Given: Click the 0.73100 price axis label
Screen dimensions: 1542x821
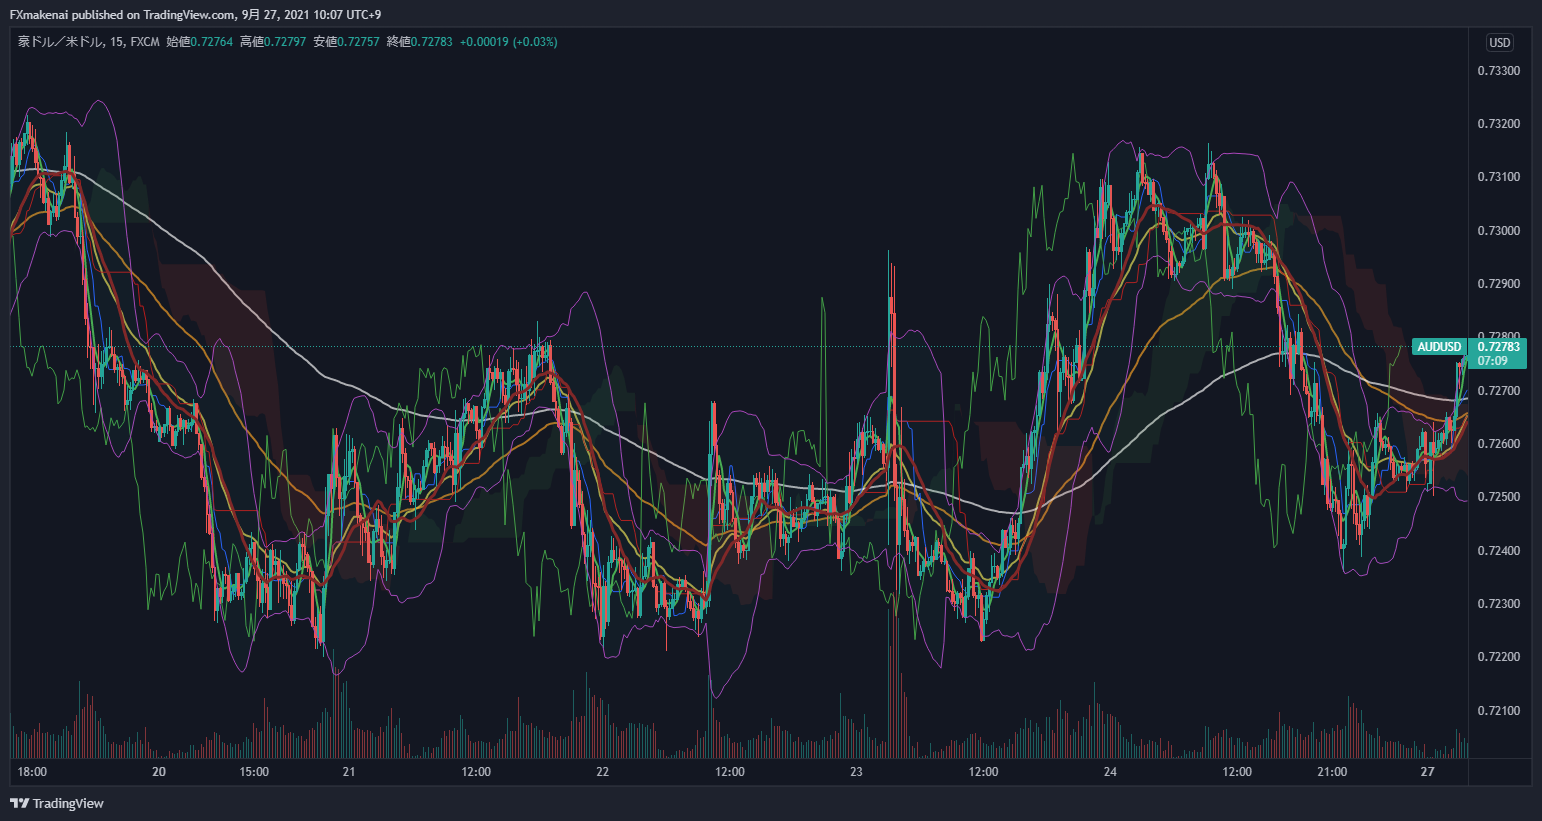Looking at the screenshot, I should [1498, 177].
